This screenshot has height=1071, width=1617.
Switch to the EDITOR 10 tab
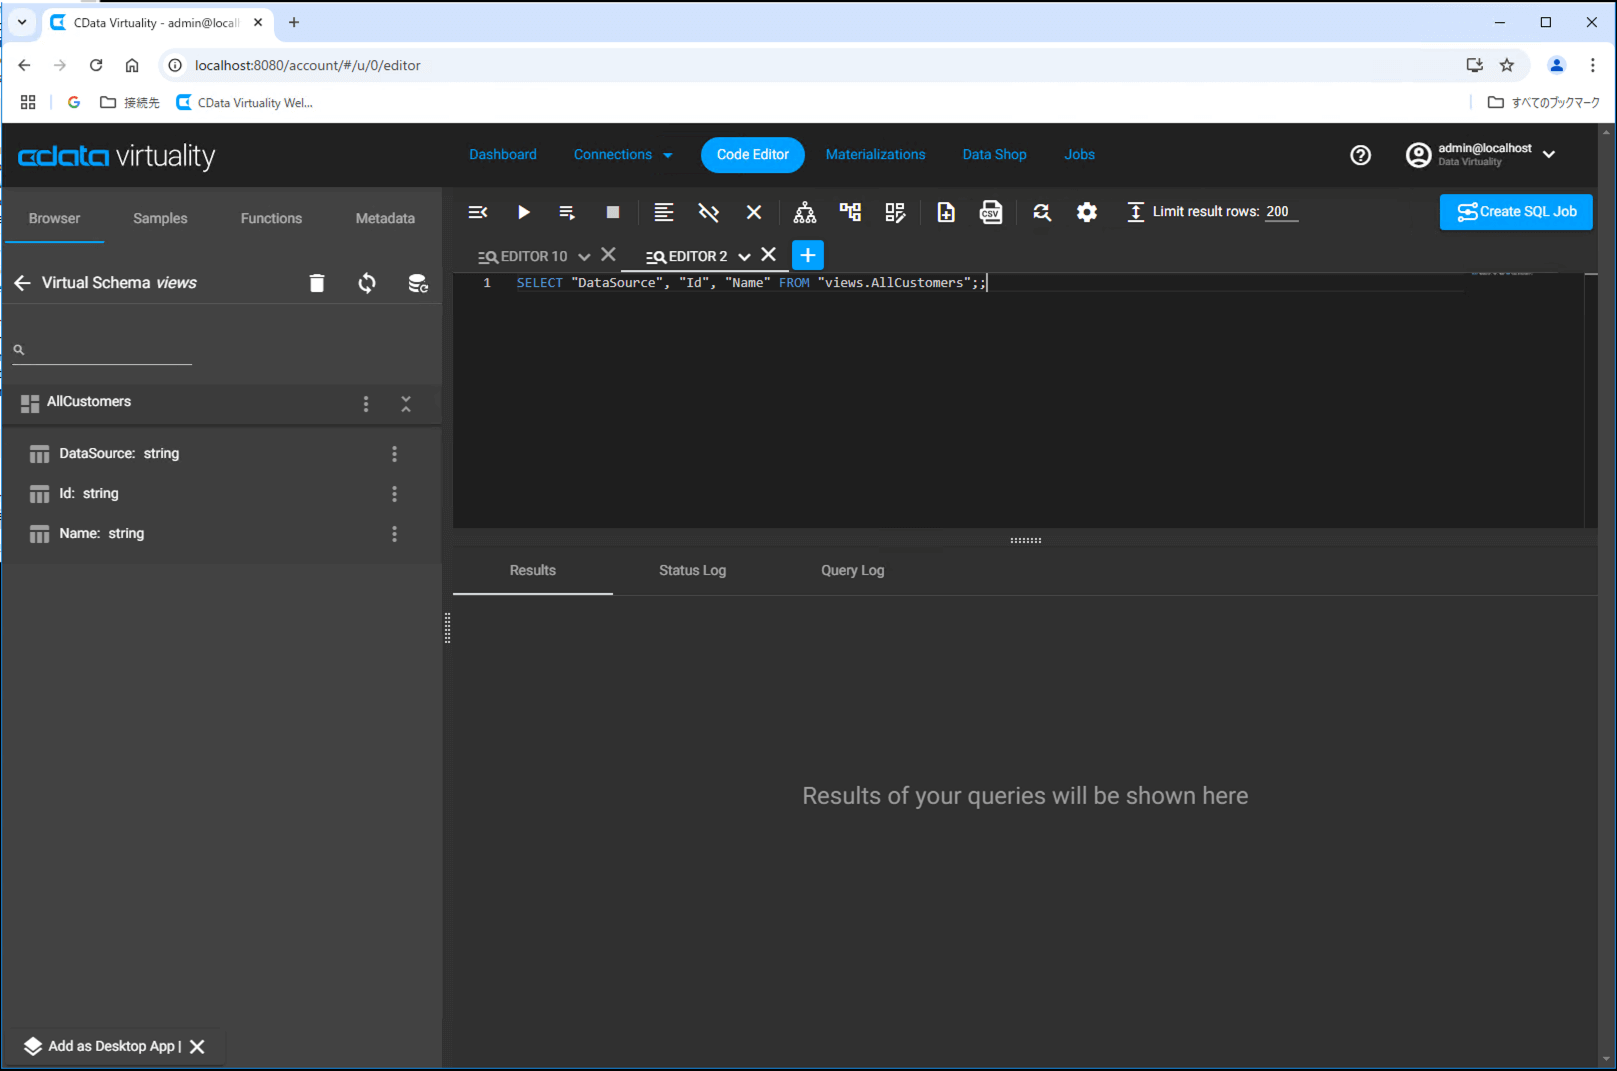(x=524, y=257)
